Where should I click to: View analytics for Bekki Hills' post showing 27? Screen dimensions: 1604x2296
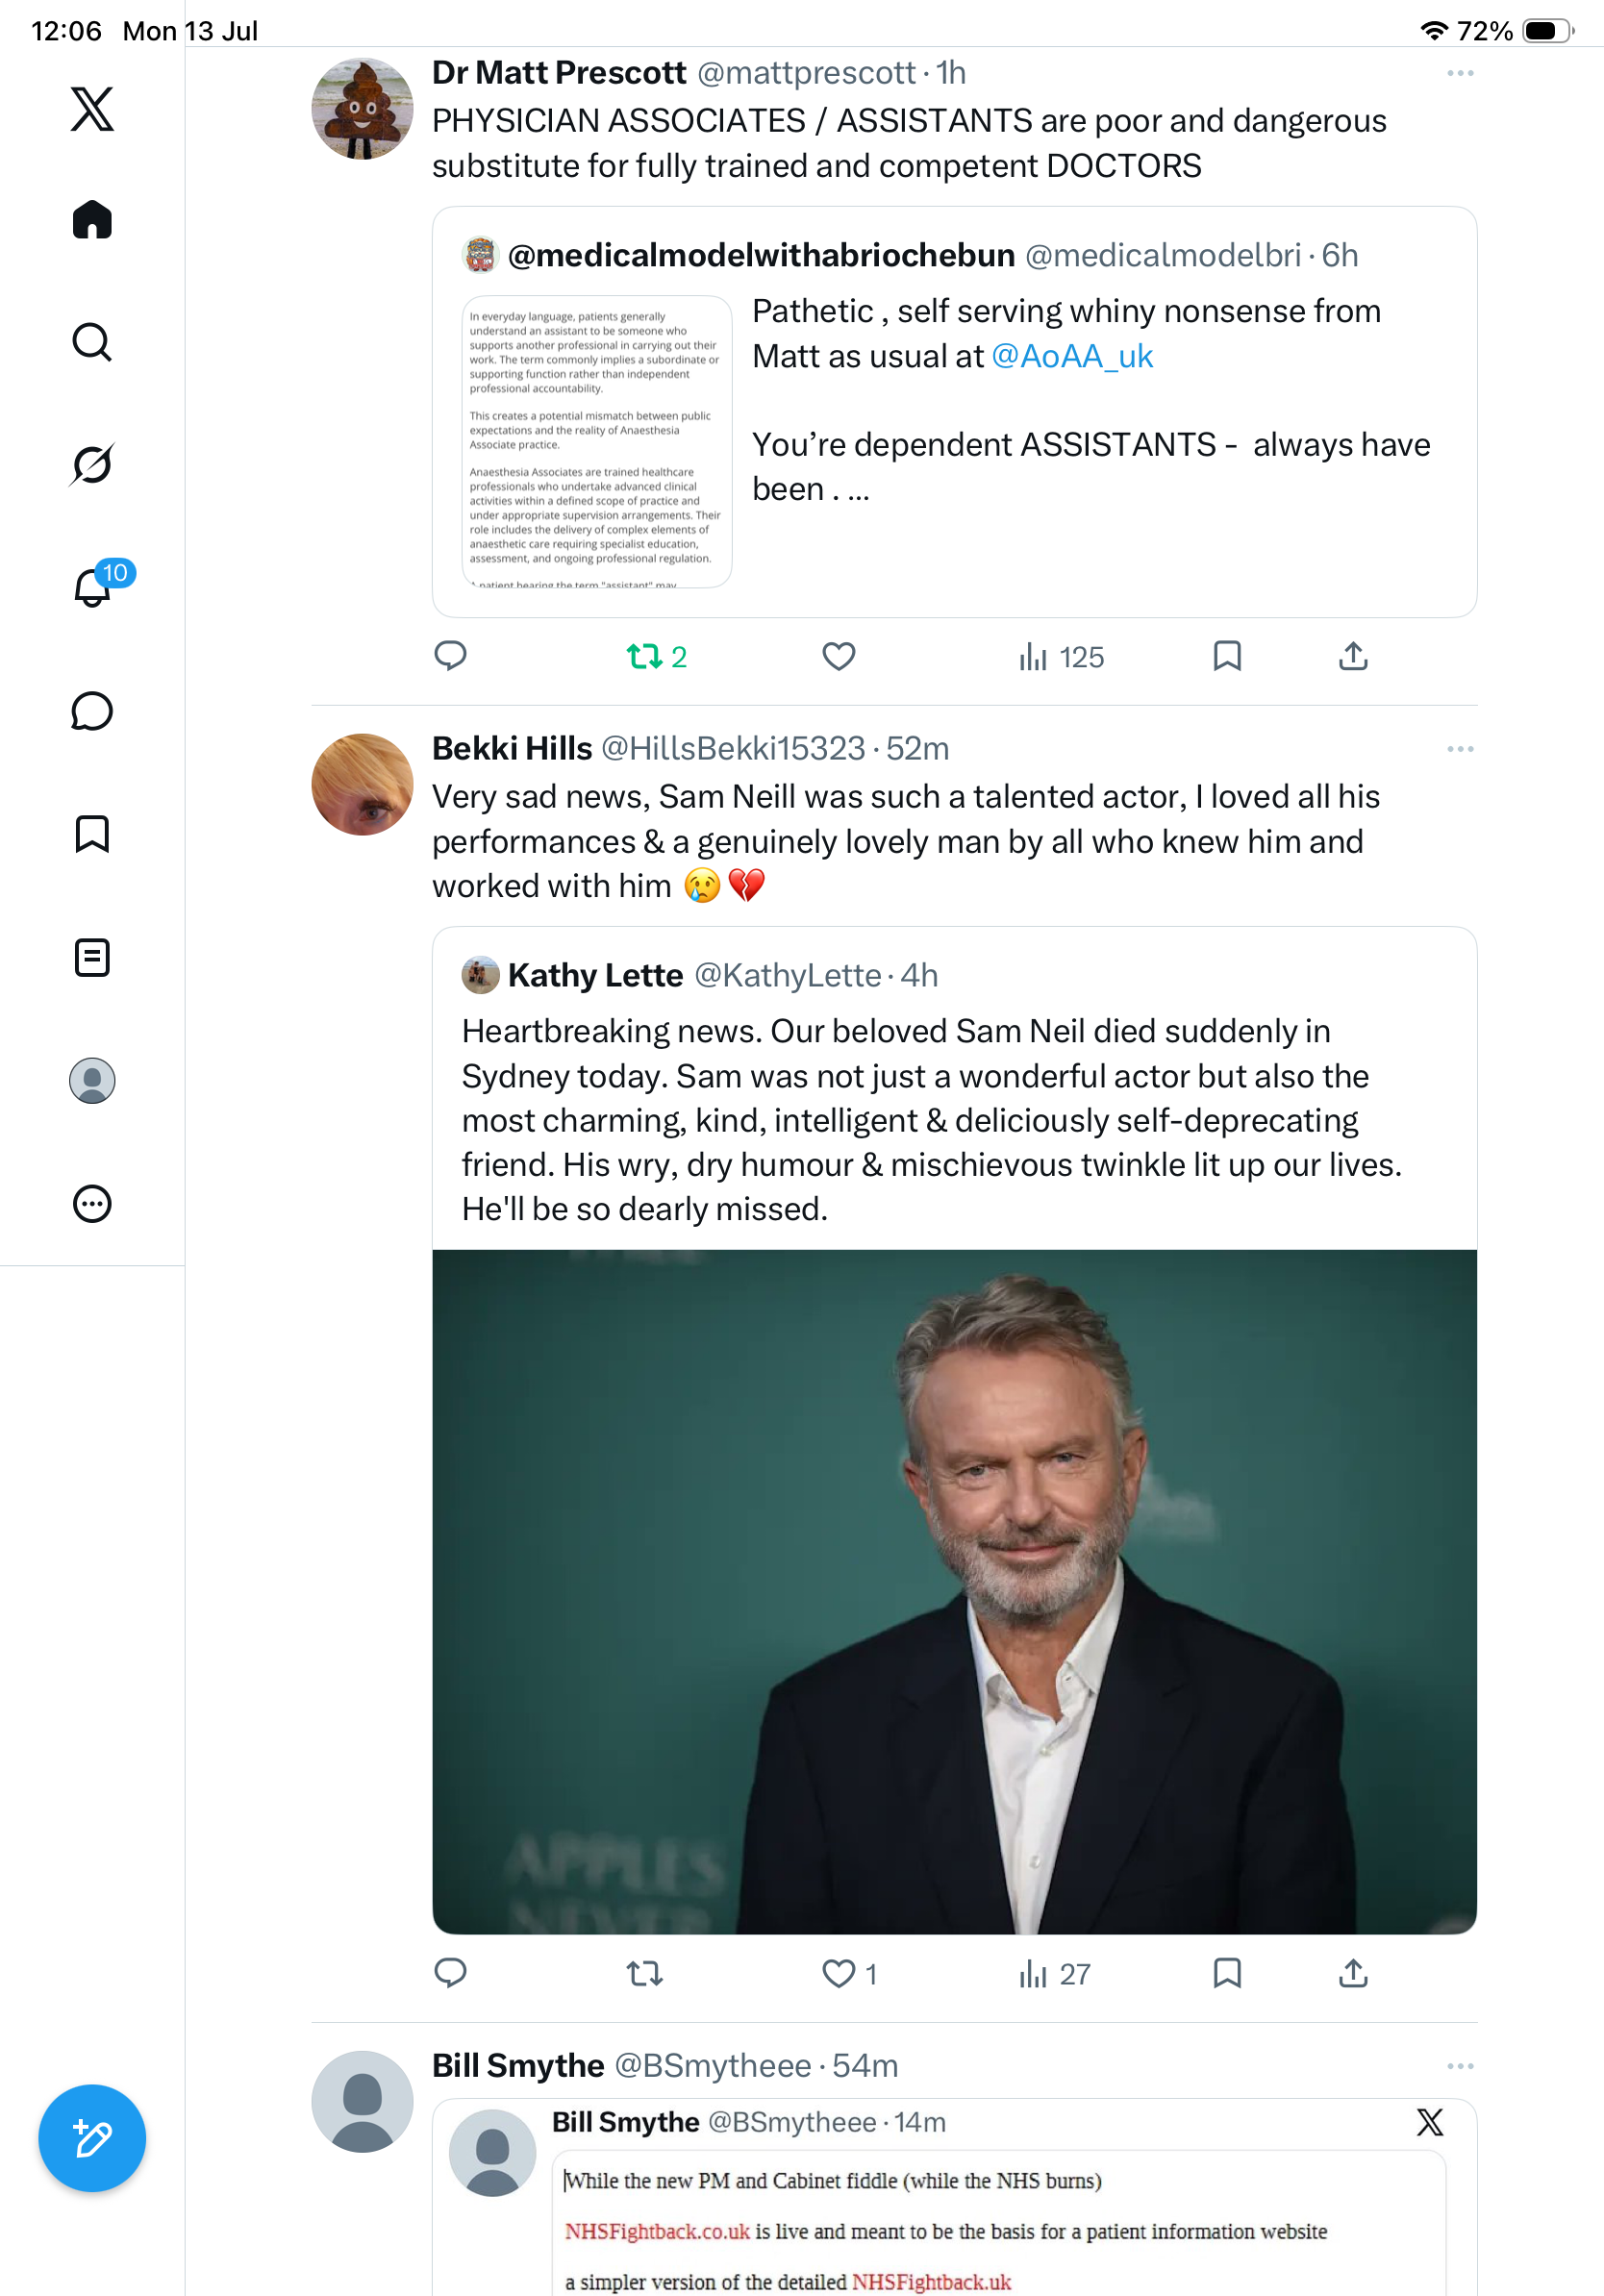pyautogui.click(x=1054, y=1973)
